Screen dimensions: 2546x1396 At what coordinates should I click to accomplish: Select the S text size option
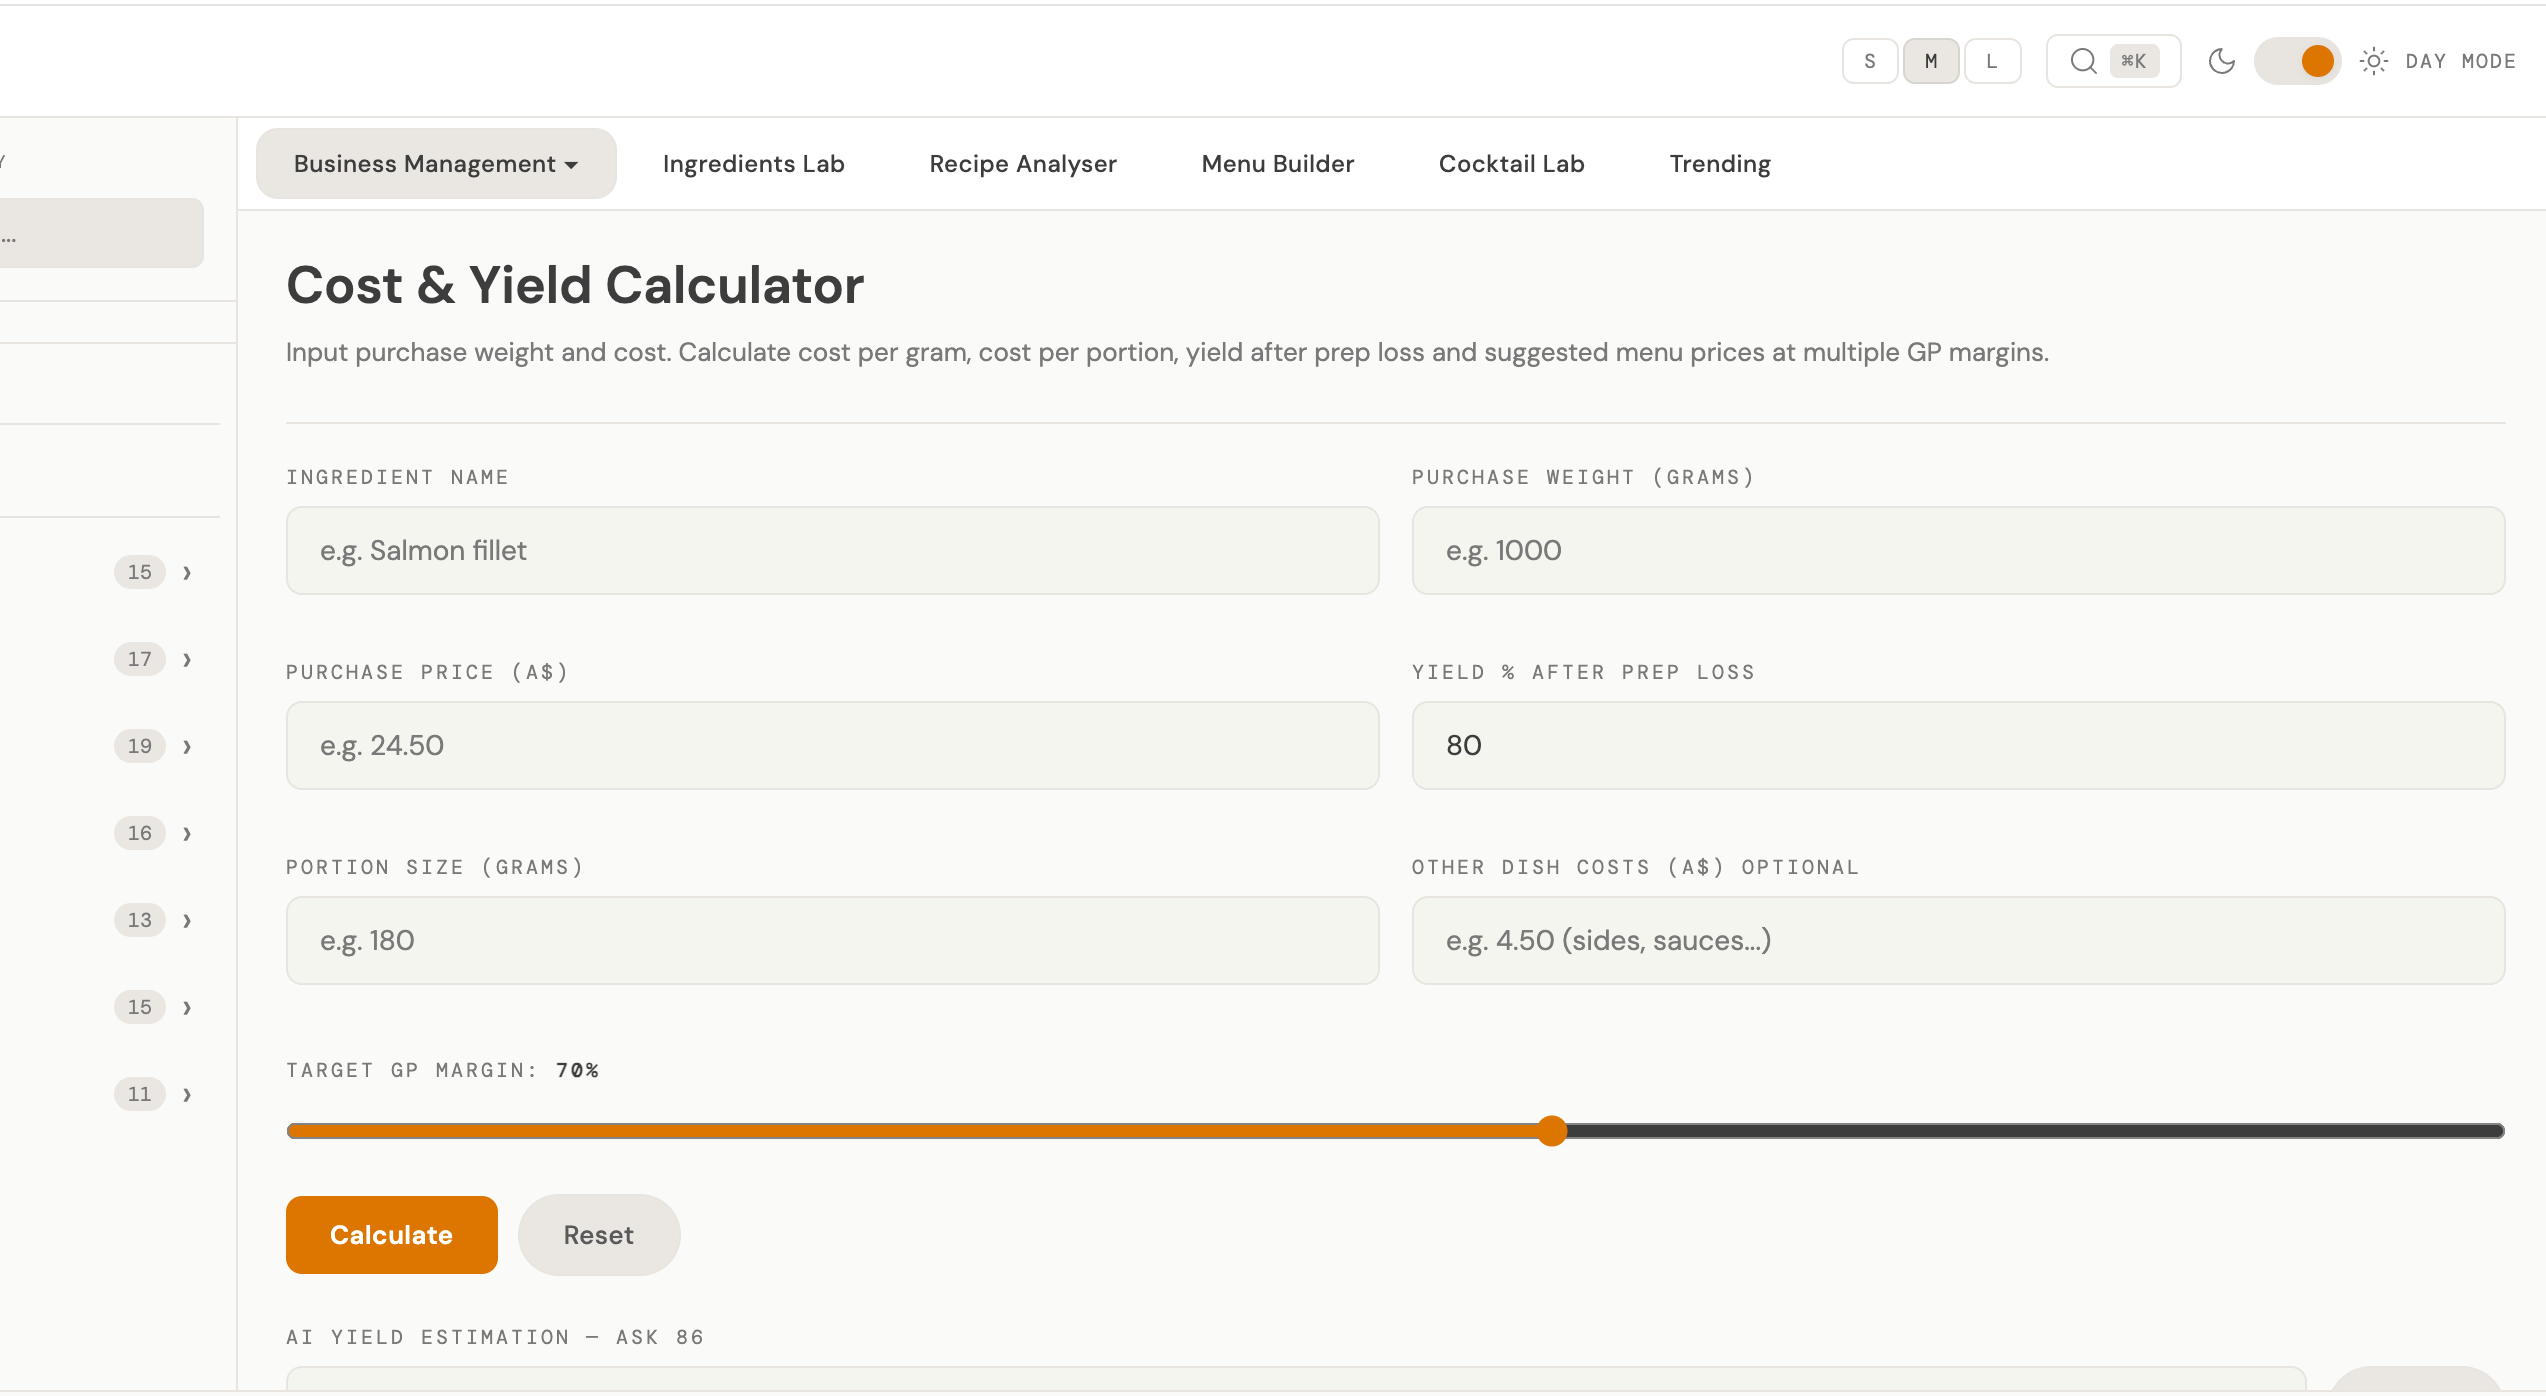pos(1869,61)
